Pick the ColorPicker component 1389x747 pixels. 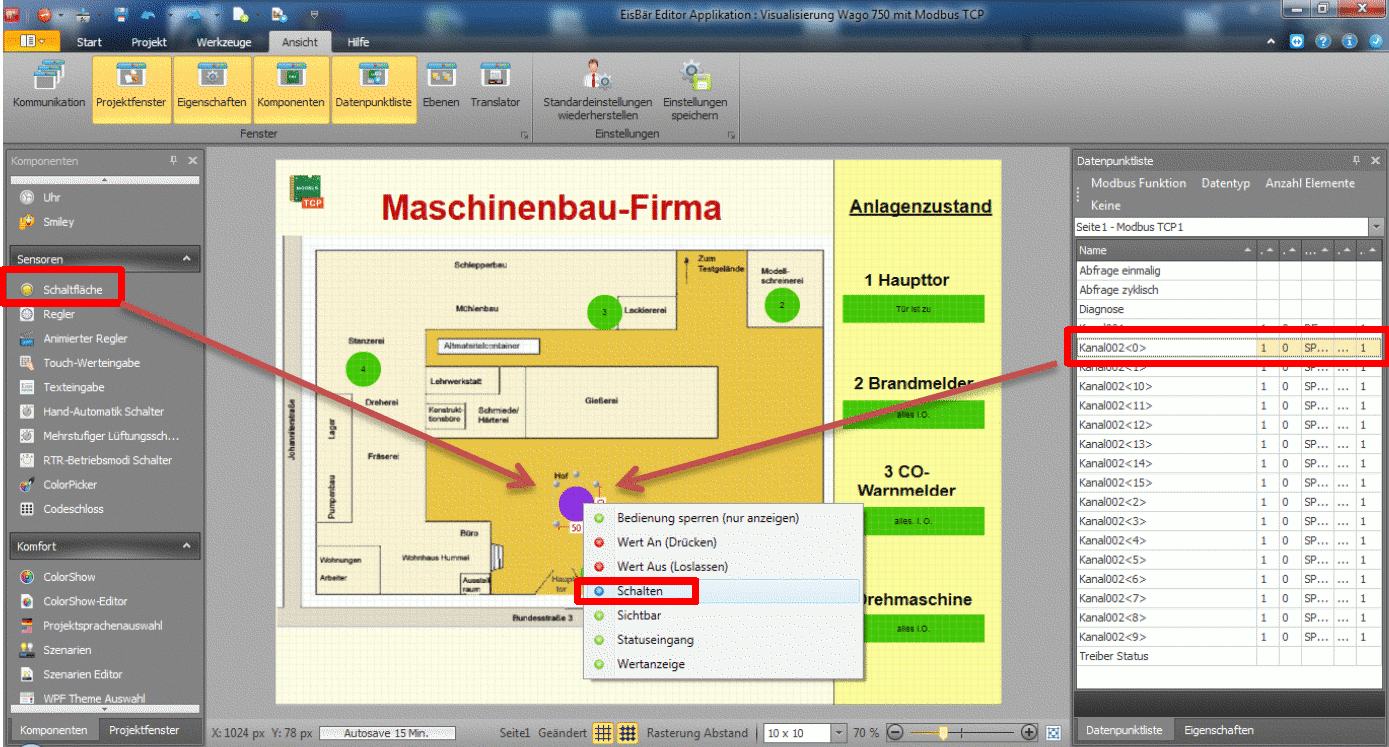[x=60, y=485]
